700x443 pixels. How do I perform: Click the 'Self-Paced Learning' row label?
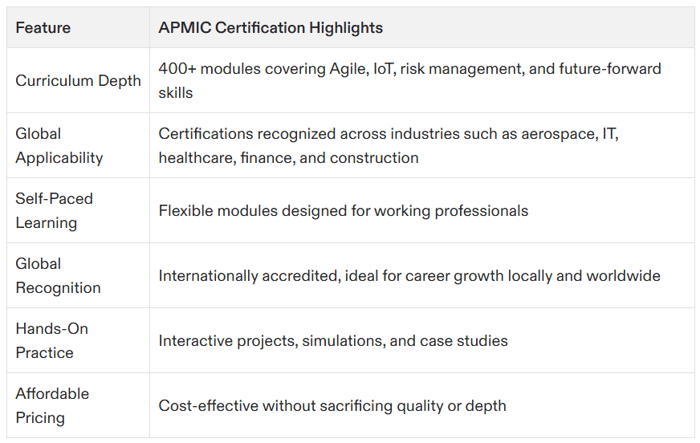pos(55,210)
